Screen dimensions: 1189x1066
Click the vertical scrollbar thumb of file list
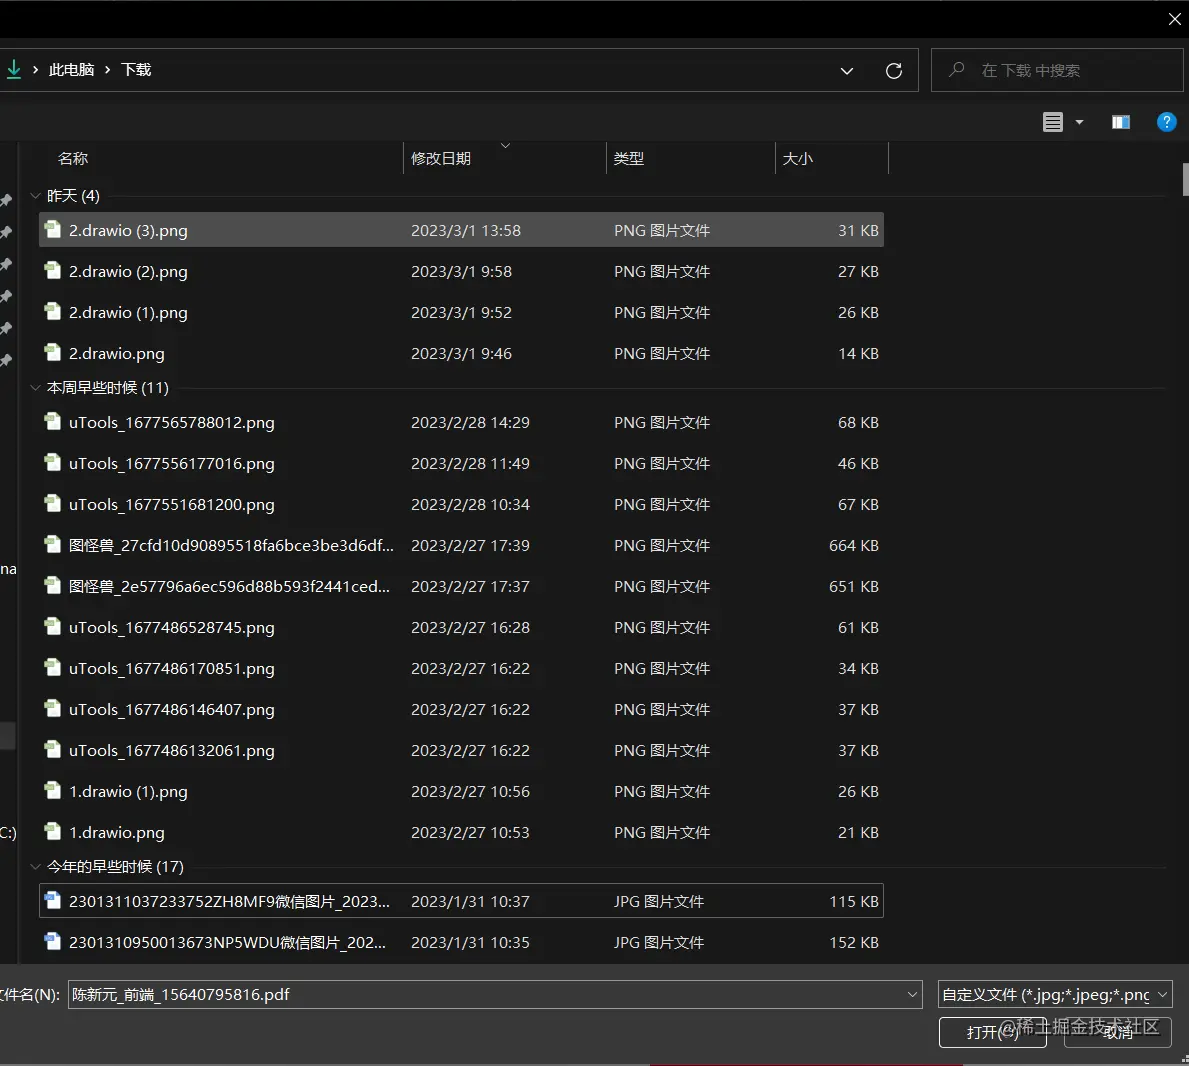pos(1184,179)
